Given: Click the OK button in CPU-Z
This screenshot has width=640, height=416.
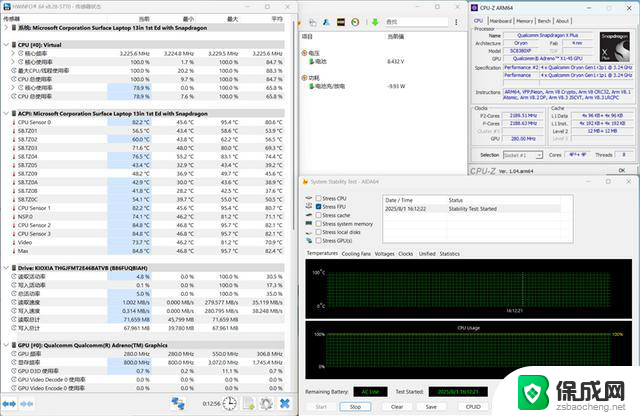Looking at the screenshot, I should tap(622, 171).
